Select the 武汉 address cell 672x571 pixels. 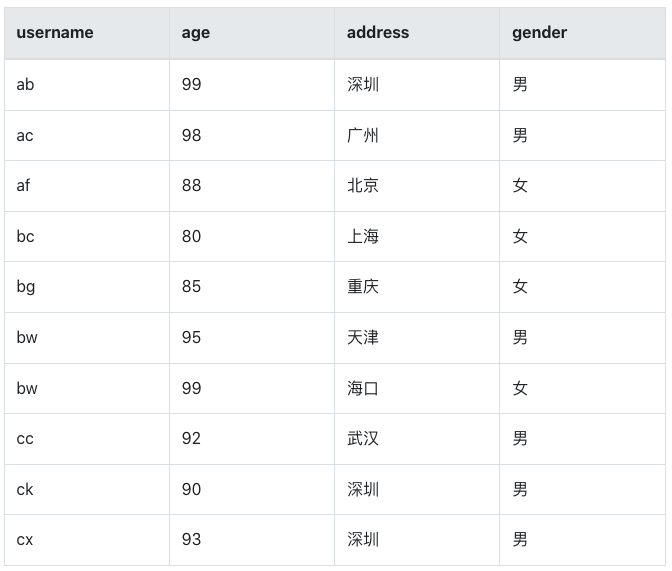pyautogui.click(x=363, y=439)
